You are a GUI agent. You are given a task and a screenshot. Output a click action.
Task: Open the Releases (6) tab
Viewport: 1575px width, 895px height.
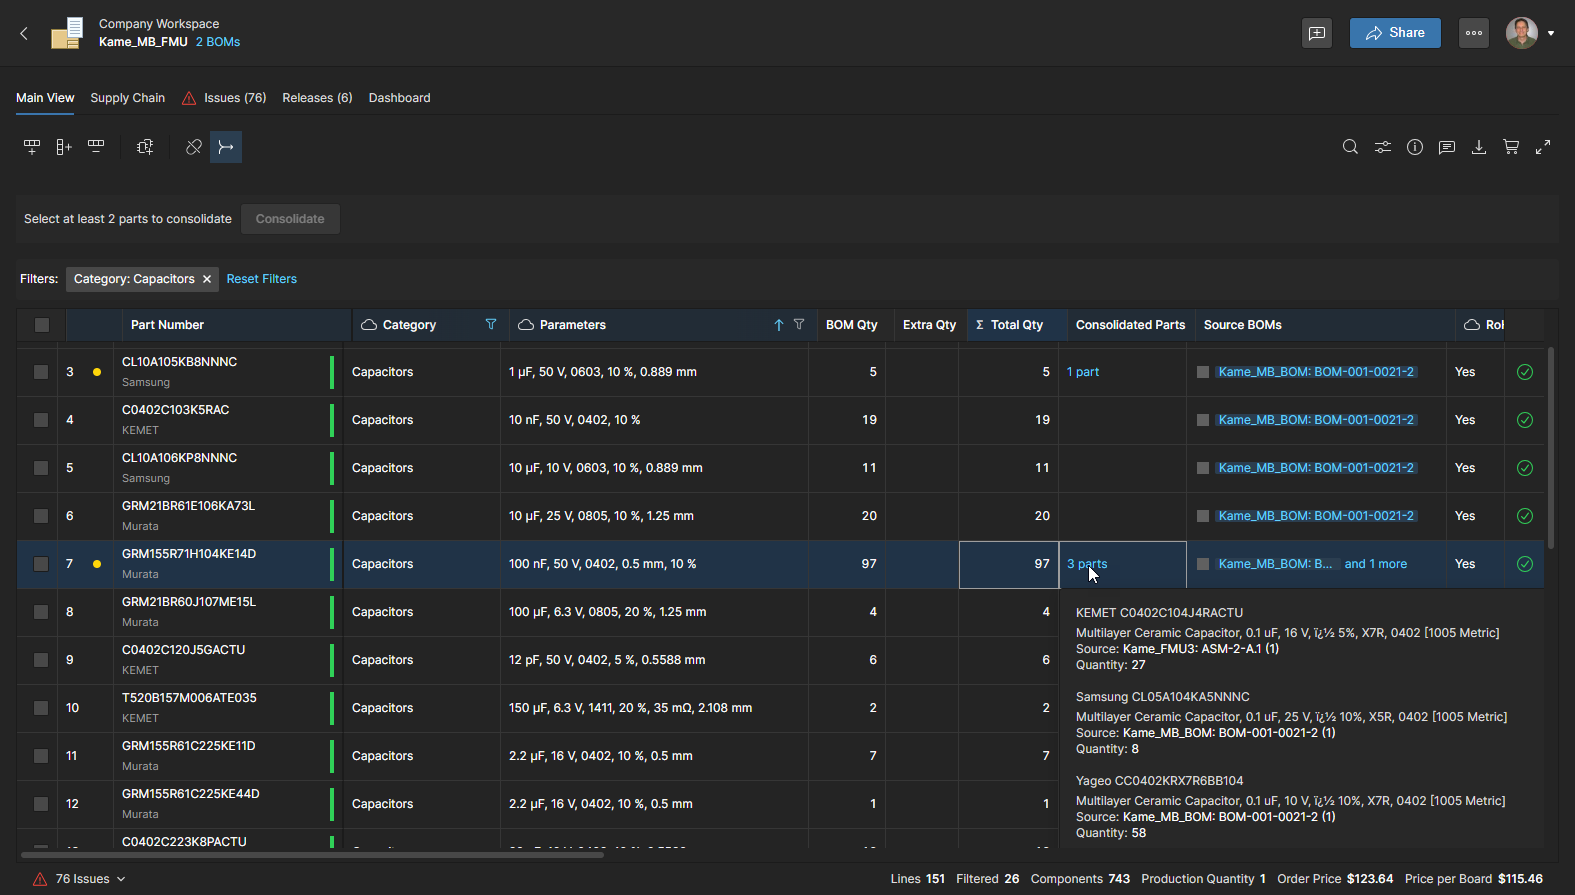tap(317, 98)
